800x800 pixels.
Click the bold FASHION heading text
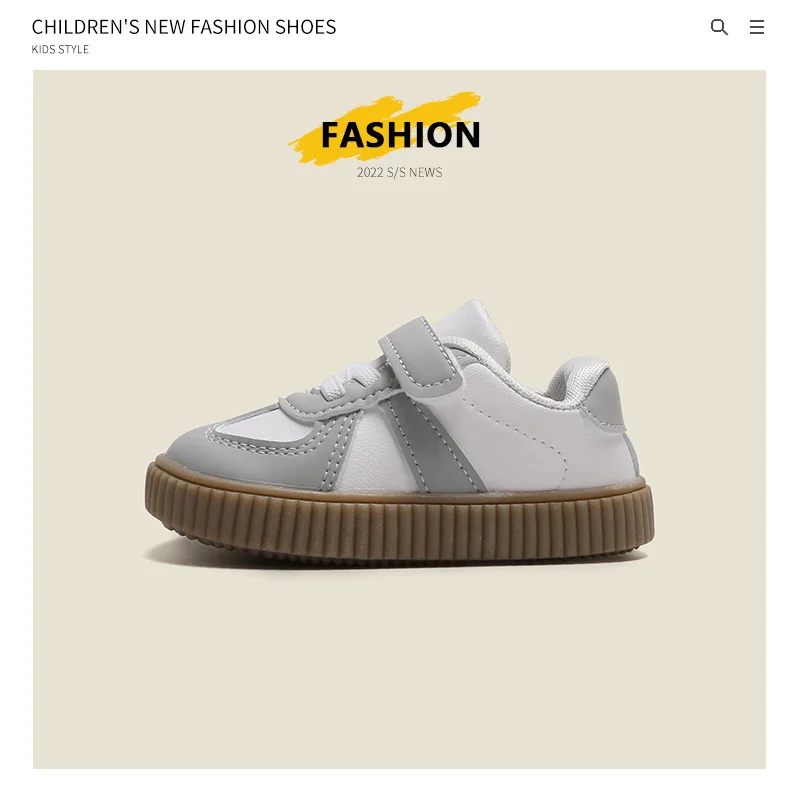click(x=401, y=135)
